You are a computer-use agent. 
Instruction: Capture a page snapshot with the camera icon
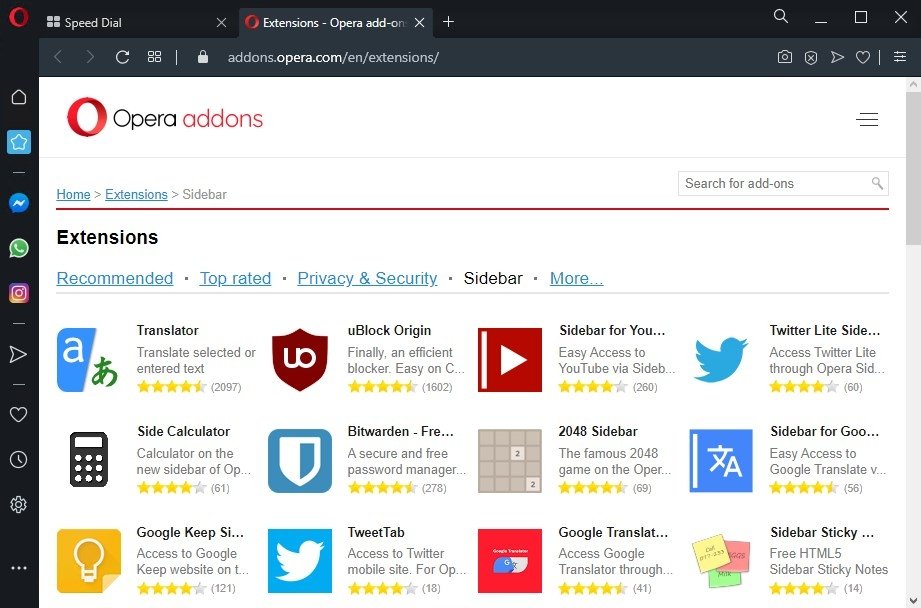pos(785,57)
